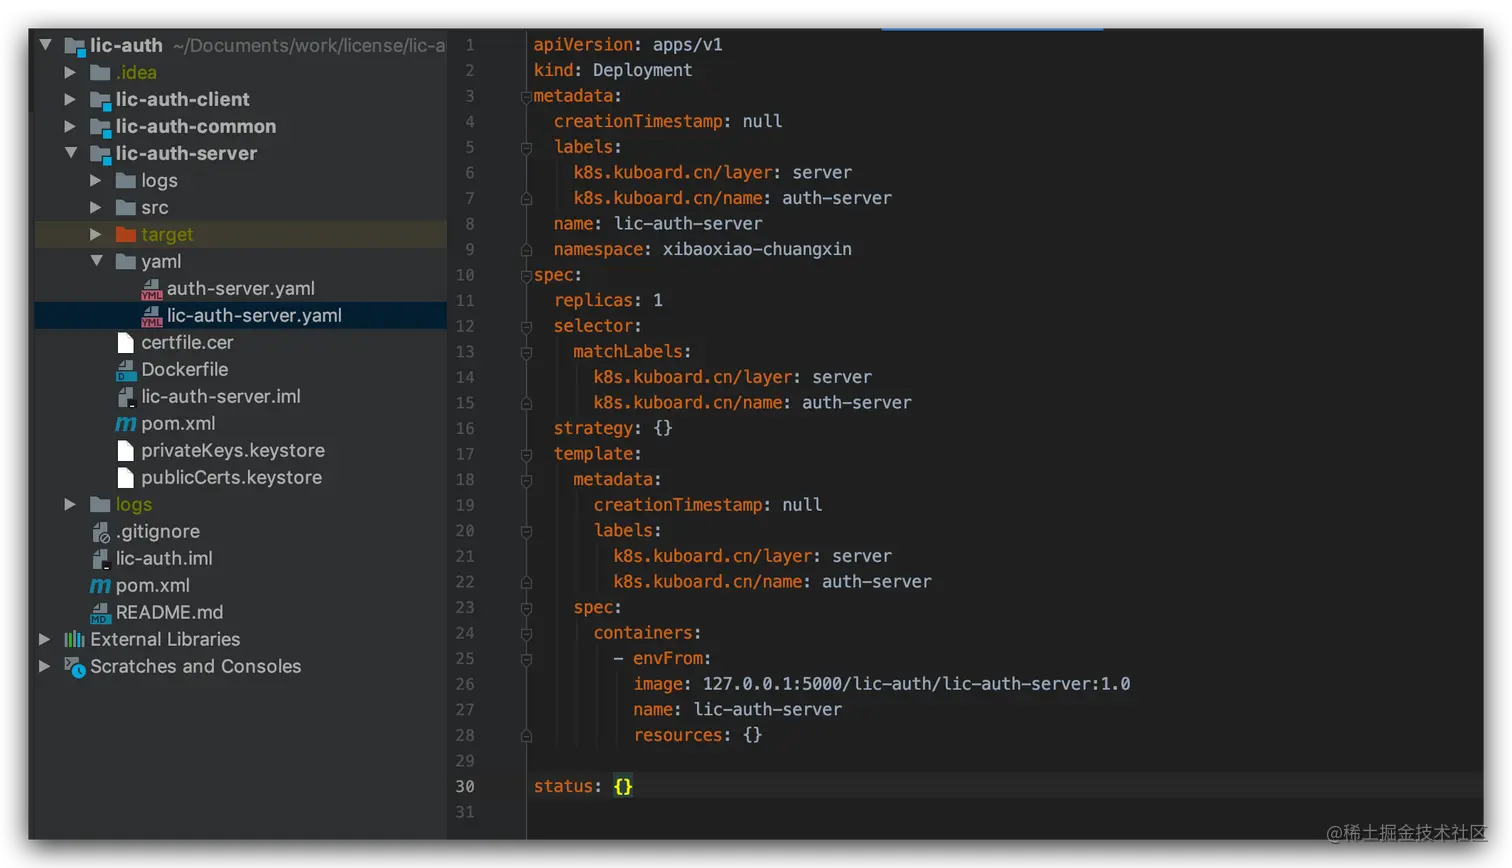The width and height of the screenshot is (1512, 868).
Task: Click the lic-auth.iml file icon
Action: [x=100, y=559]
